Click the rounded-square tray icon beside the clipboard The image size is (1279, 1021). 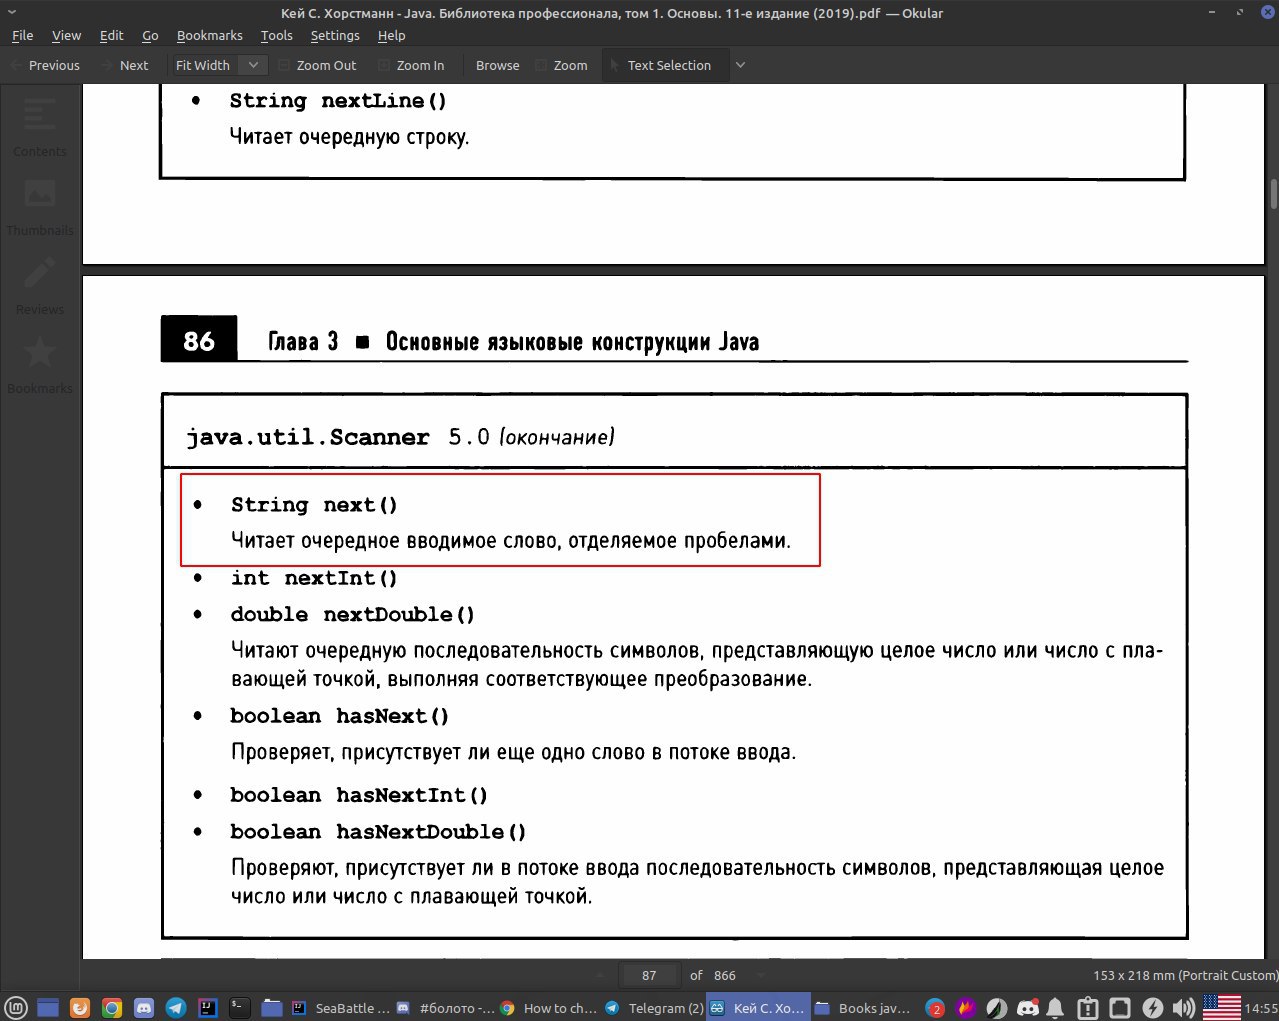coord(1121,1008)
